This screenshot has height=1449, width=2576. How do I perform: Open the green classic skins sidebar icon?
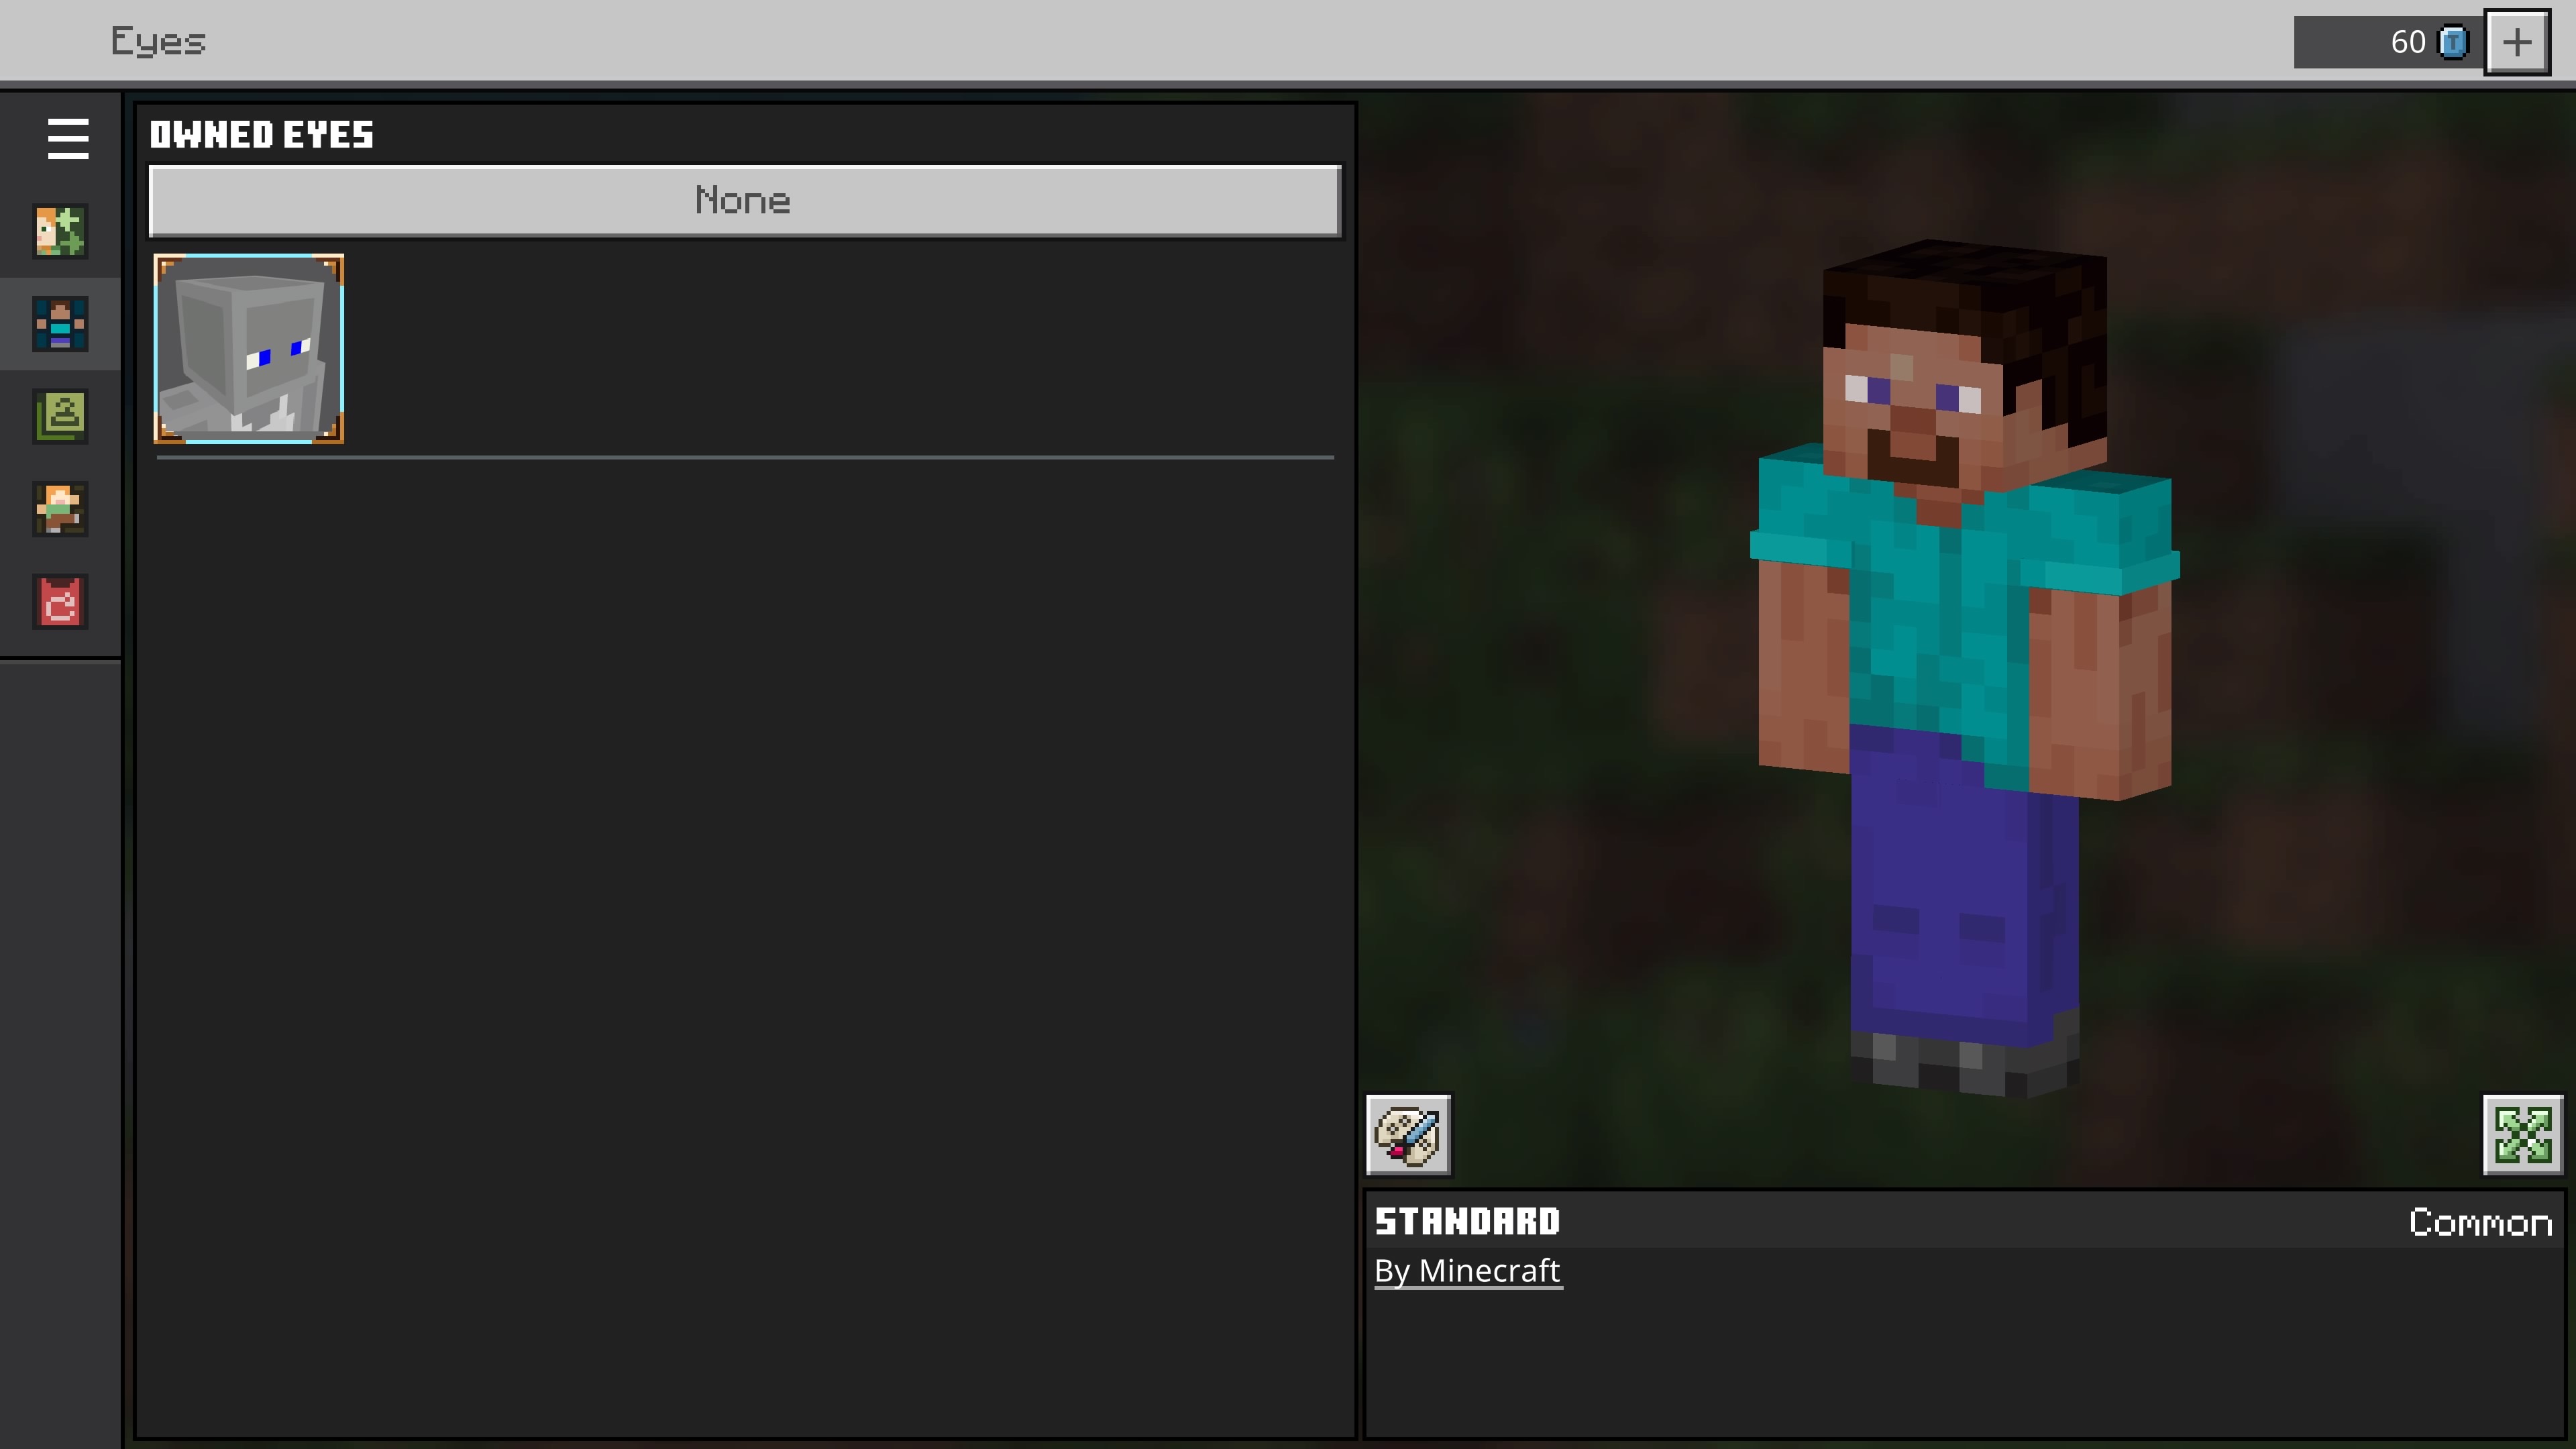60,416
